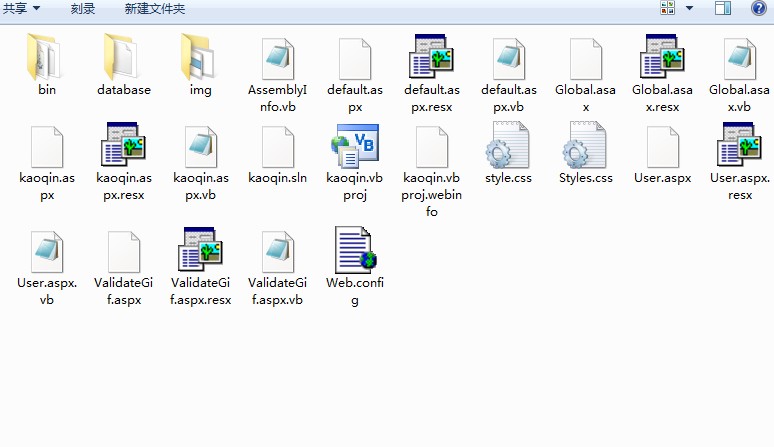Select the default.aspx file icon
The image size is (774, 447).
pyautogui.click(x=355, y=59)
